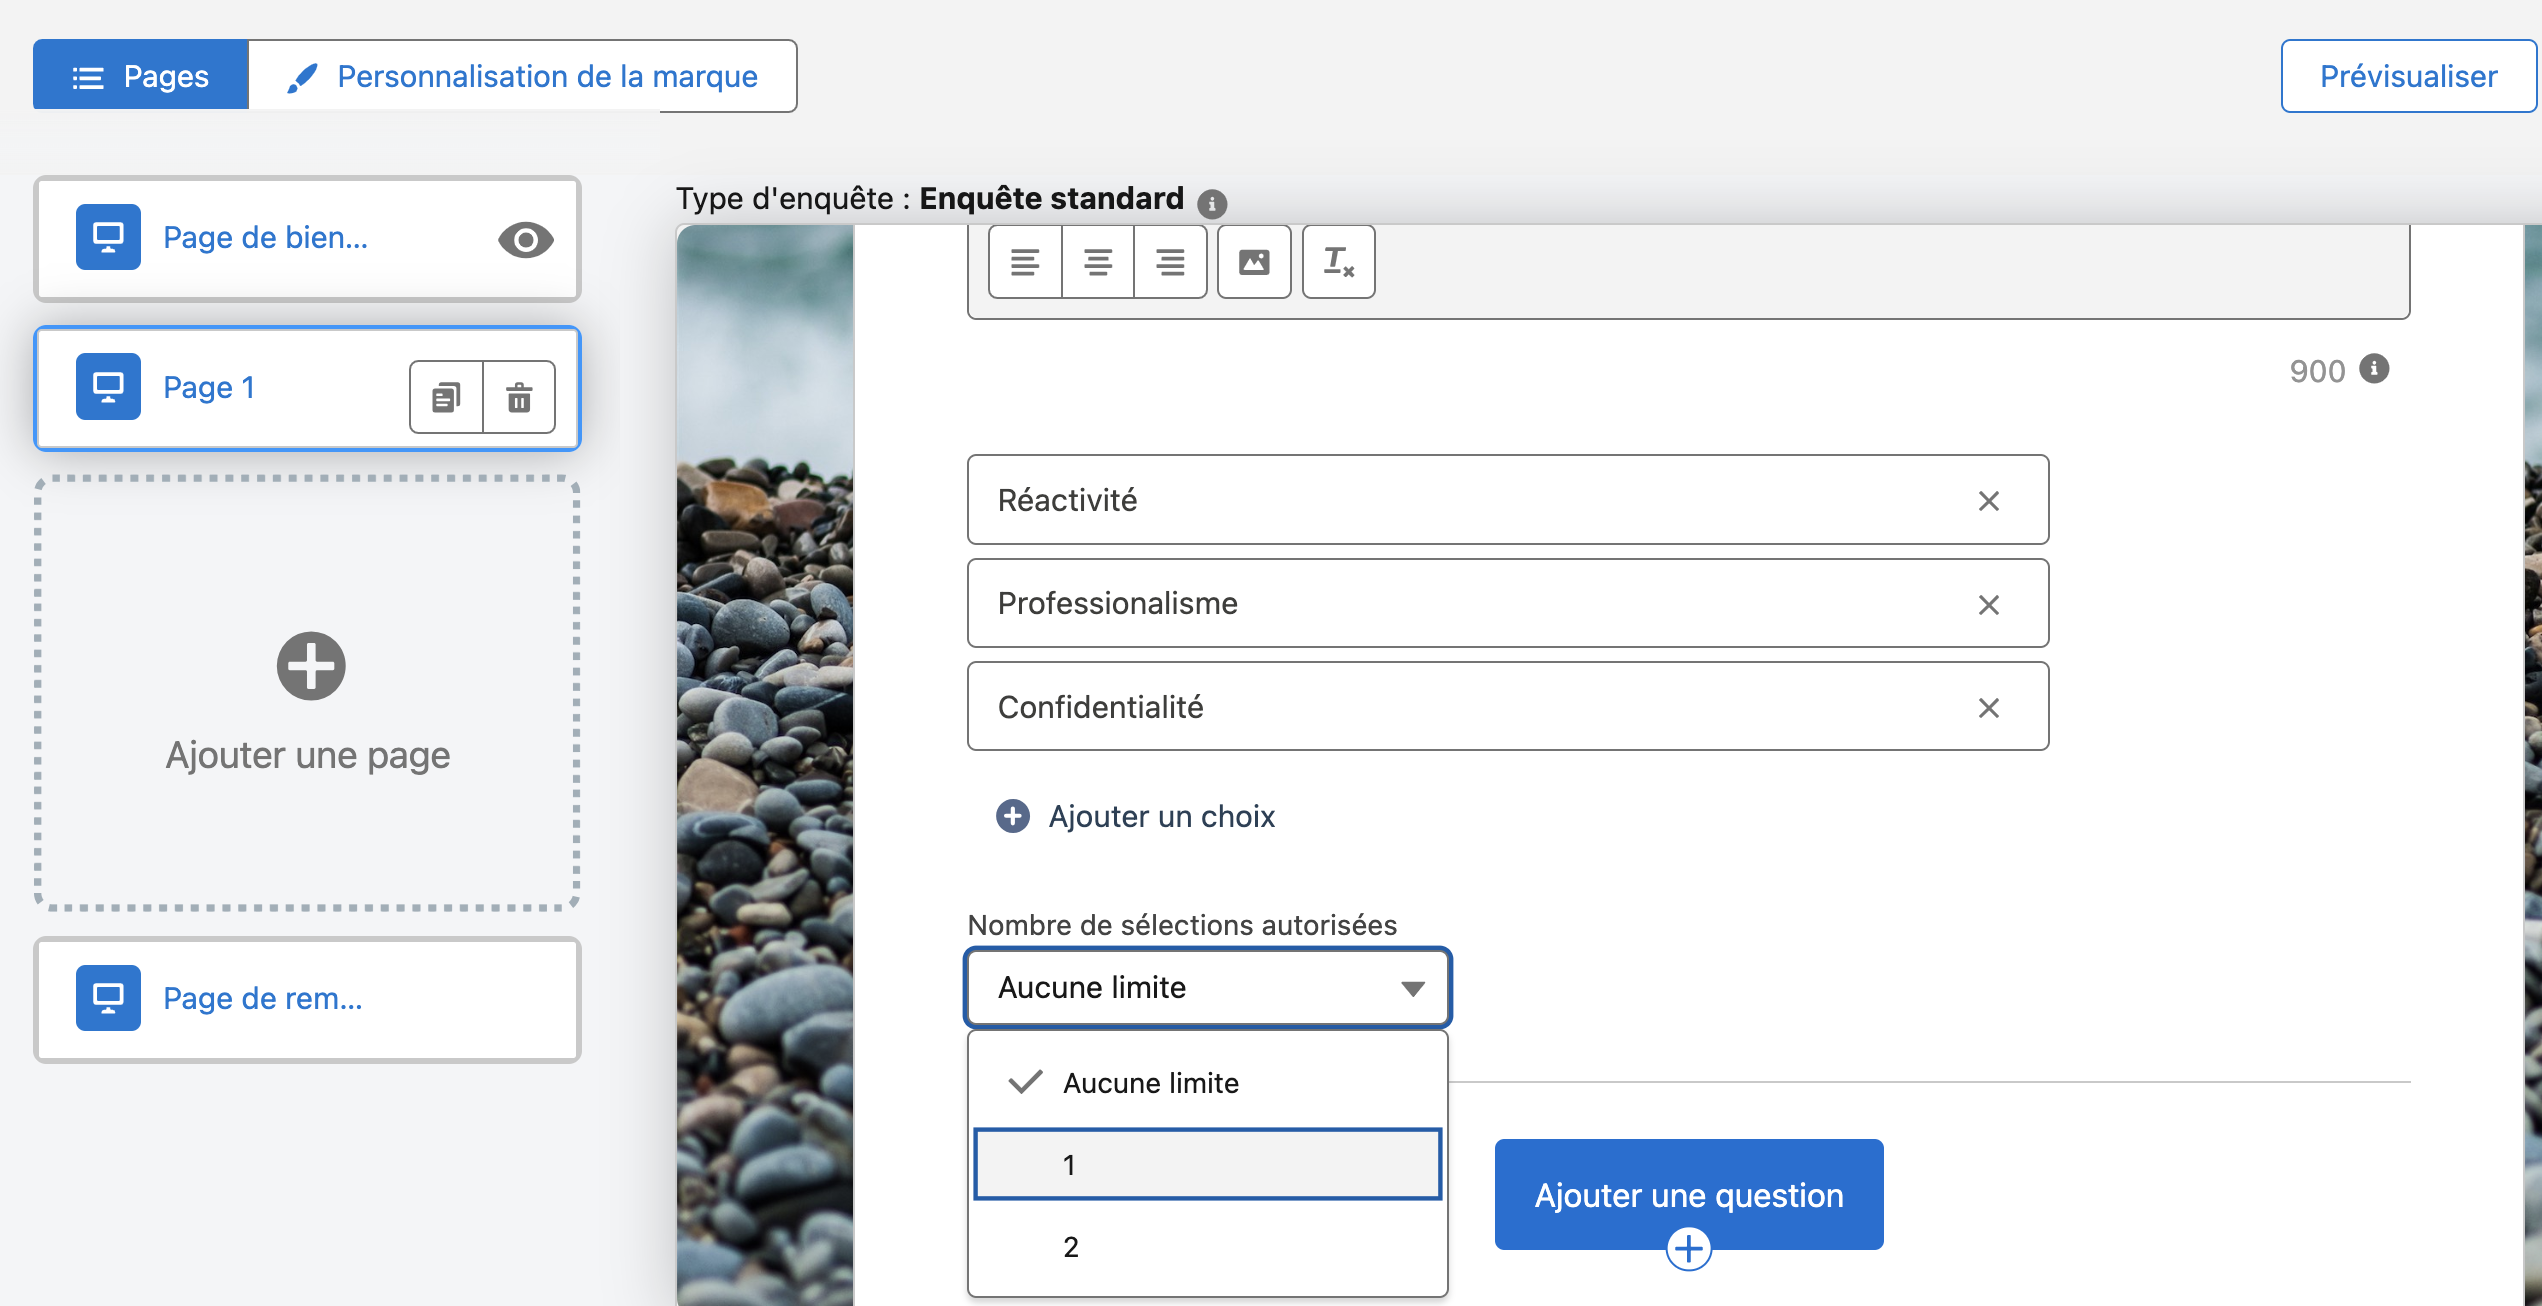Click the align right text icon

coord(1170,262)
